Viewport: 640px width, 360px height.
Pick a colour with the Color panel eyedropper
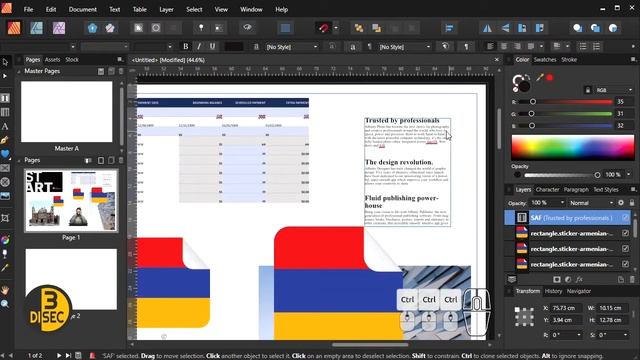pos(540,78)
